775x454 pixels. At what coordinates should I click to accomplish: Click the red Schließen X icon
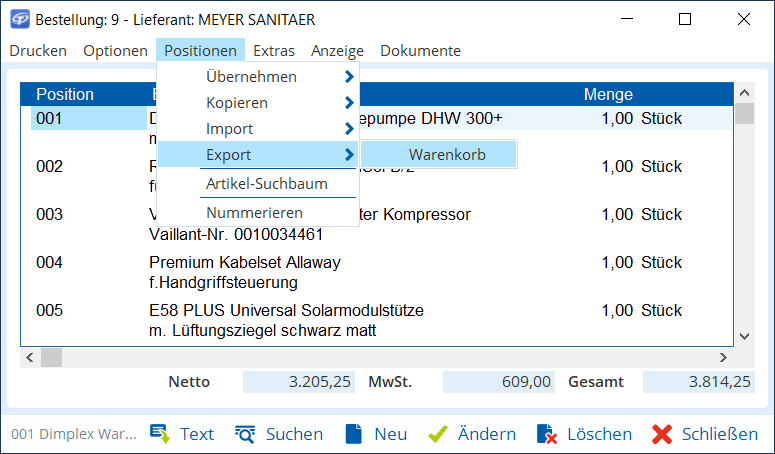point(661,434)
